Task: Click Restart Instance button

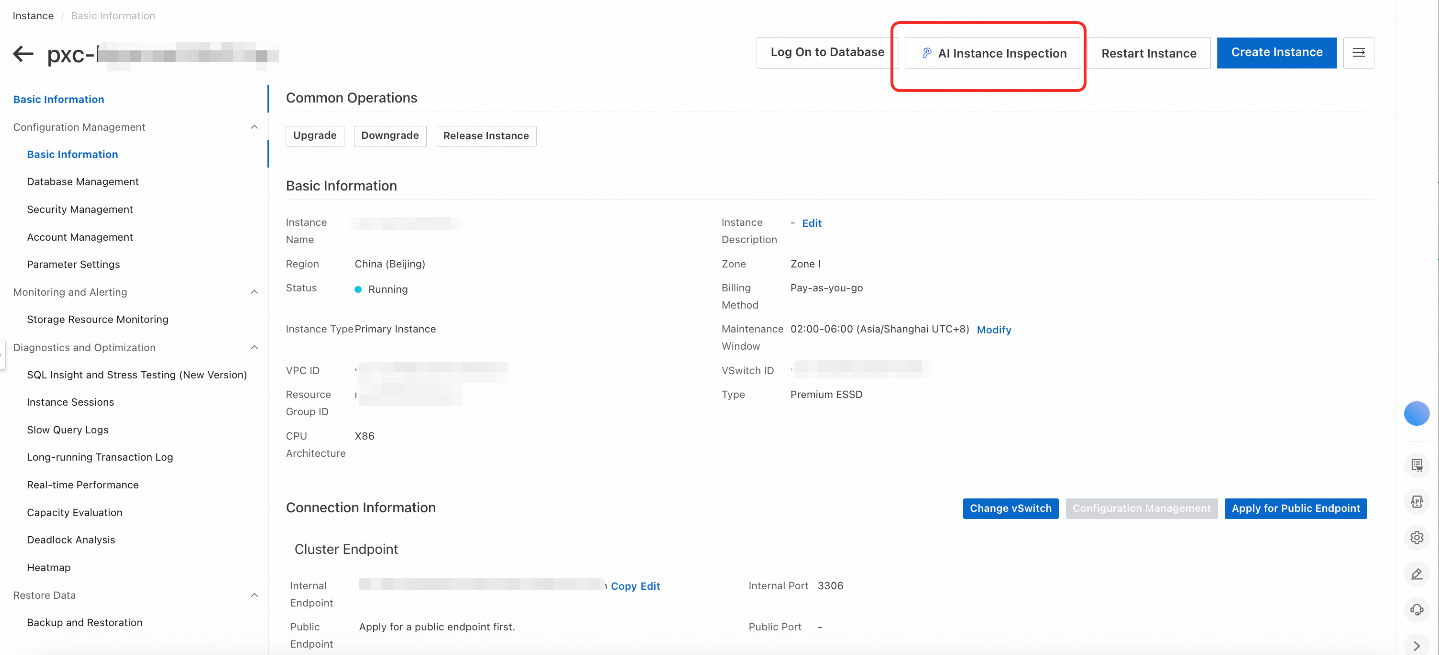Action: click(1149, 53)
